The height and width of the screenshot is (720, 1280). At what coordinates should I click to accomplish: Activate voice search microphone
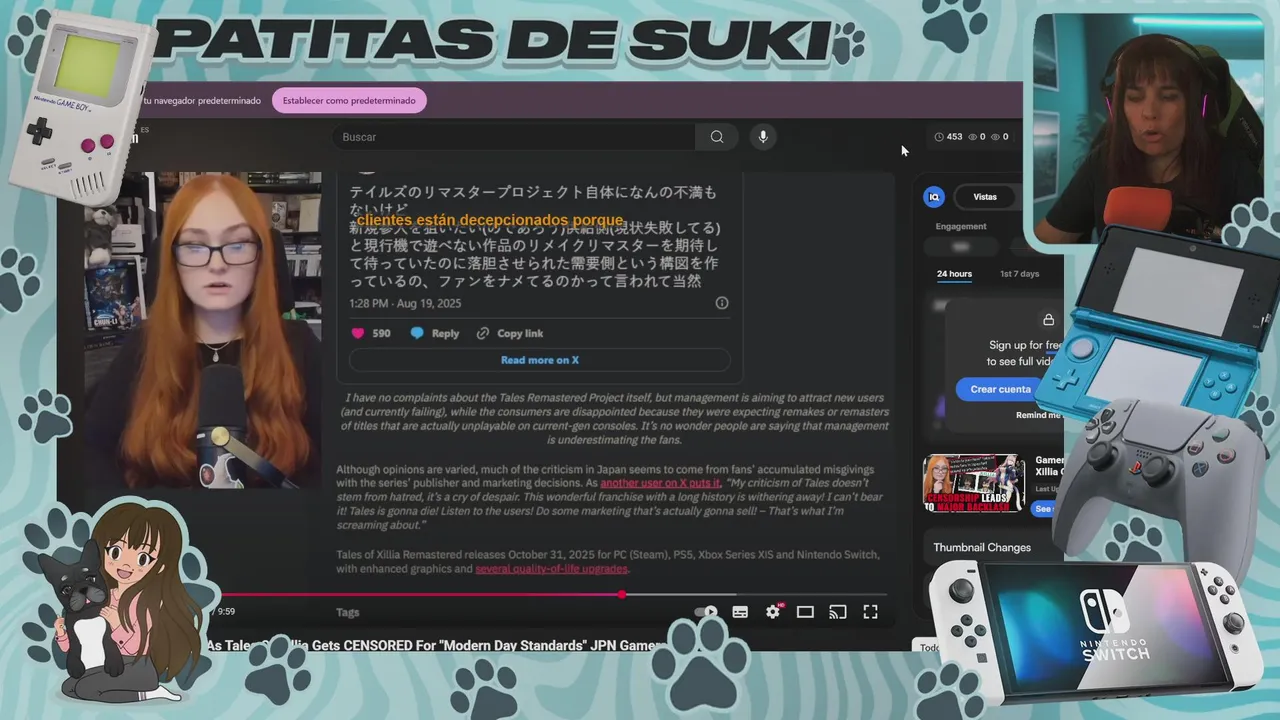point(763,137)
